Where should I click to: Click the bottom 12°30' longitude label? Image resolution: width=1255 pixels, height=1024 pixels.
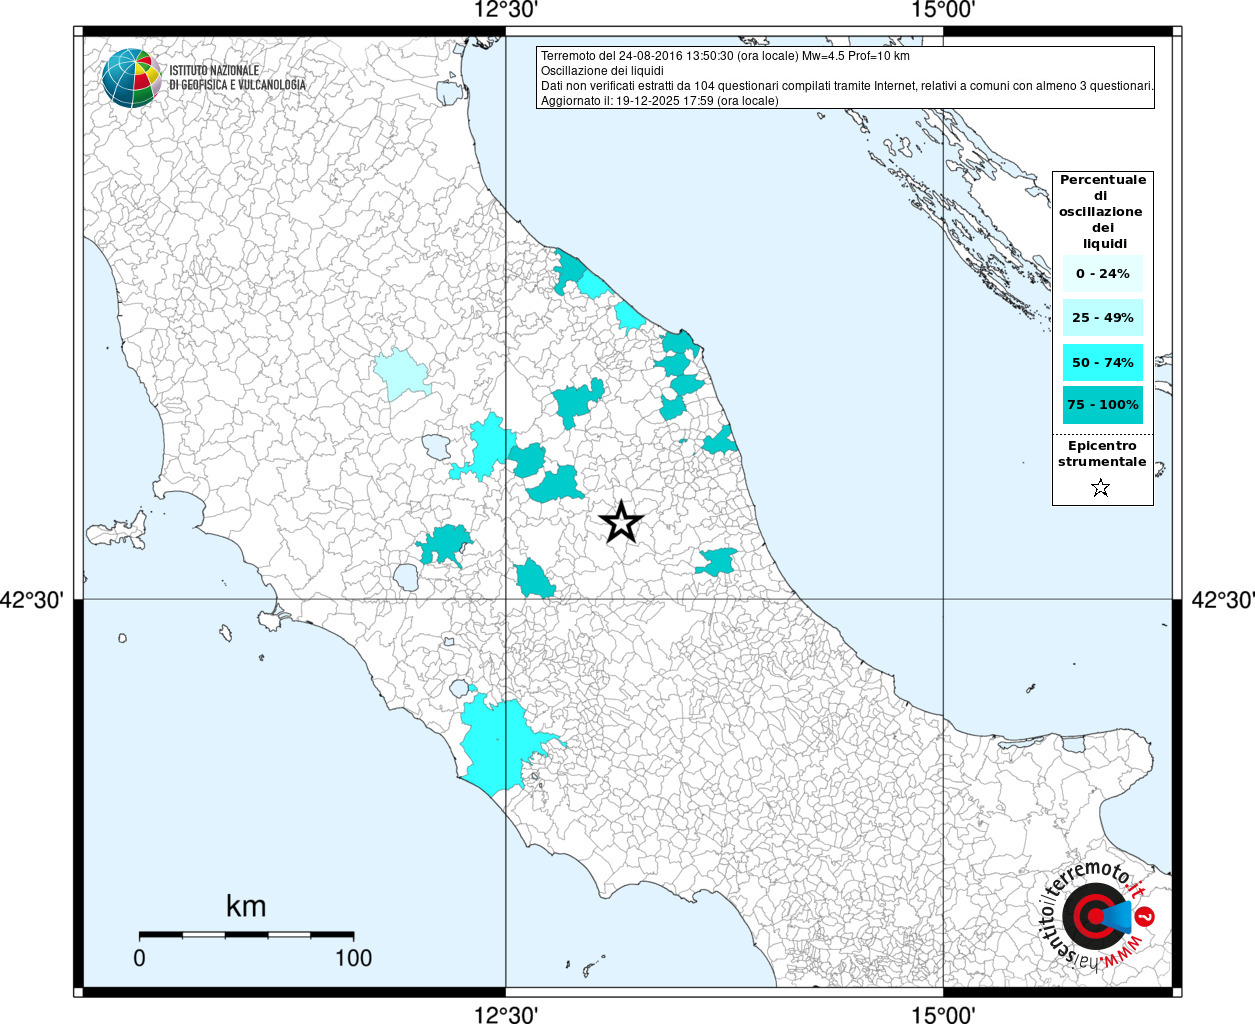pyautogui.click(x=506, y=1014)
